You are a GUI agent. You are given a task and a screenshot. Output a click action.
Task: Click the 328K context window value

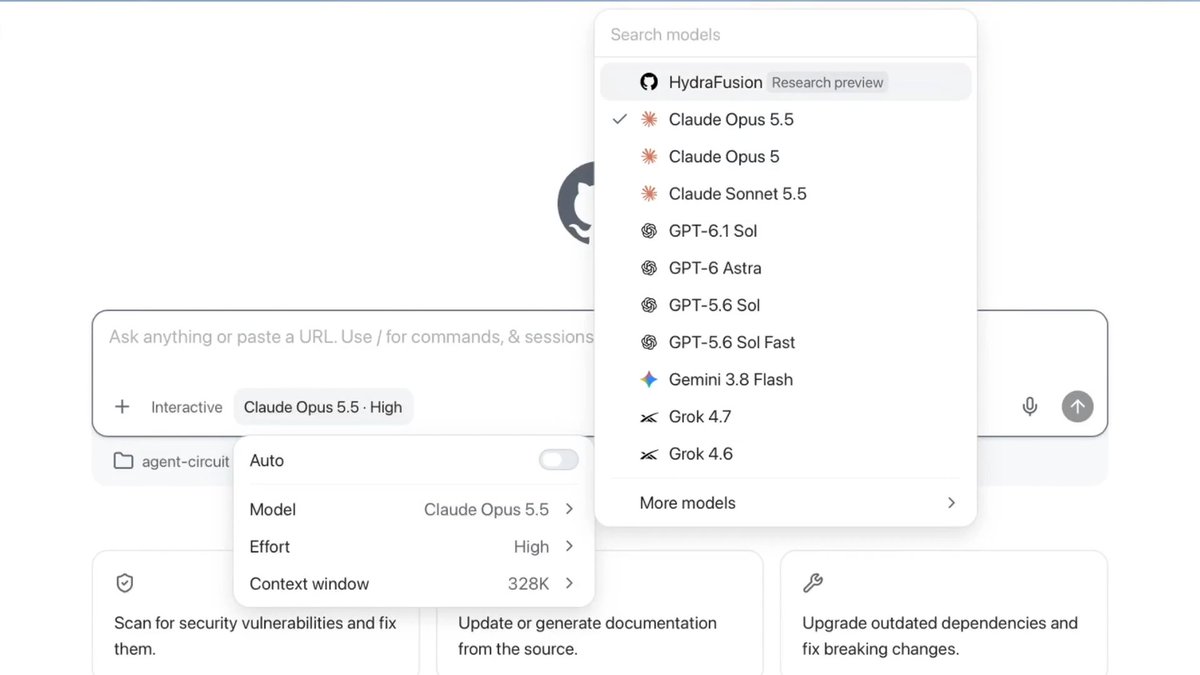(529, 583)
